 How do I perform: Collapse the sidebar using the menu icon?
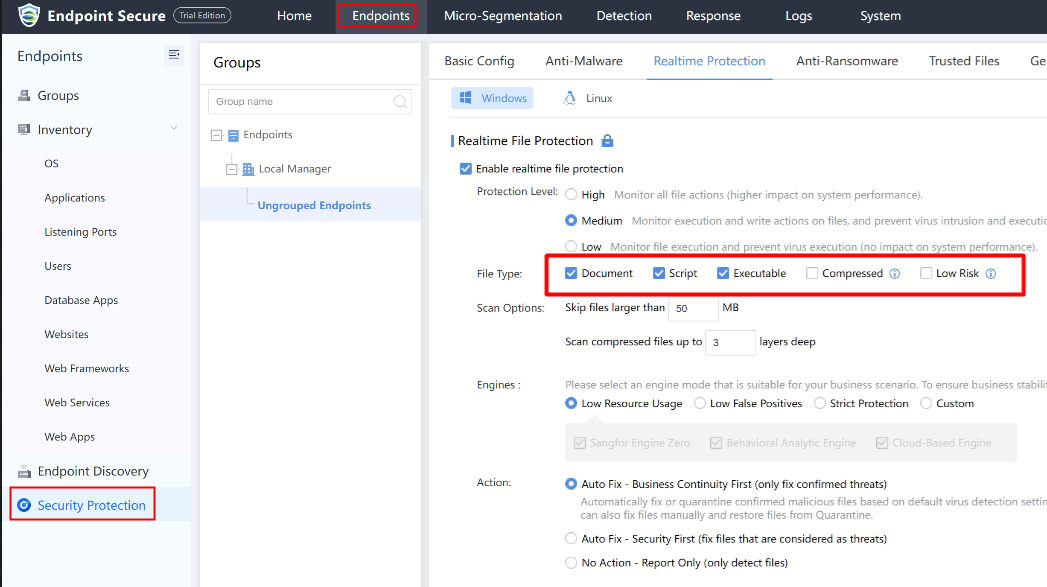coord(174,56)
